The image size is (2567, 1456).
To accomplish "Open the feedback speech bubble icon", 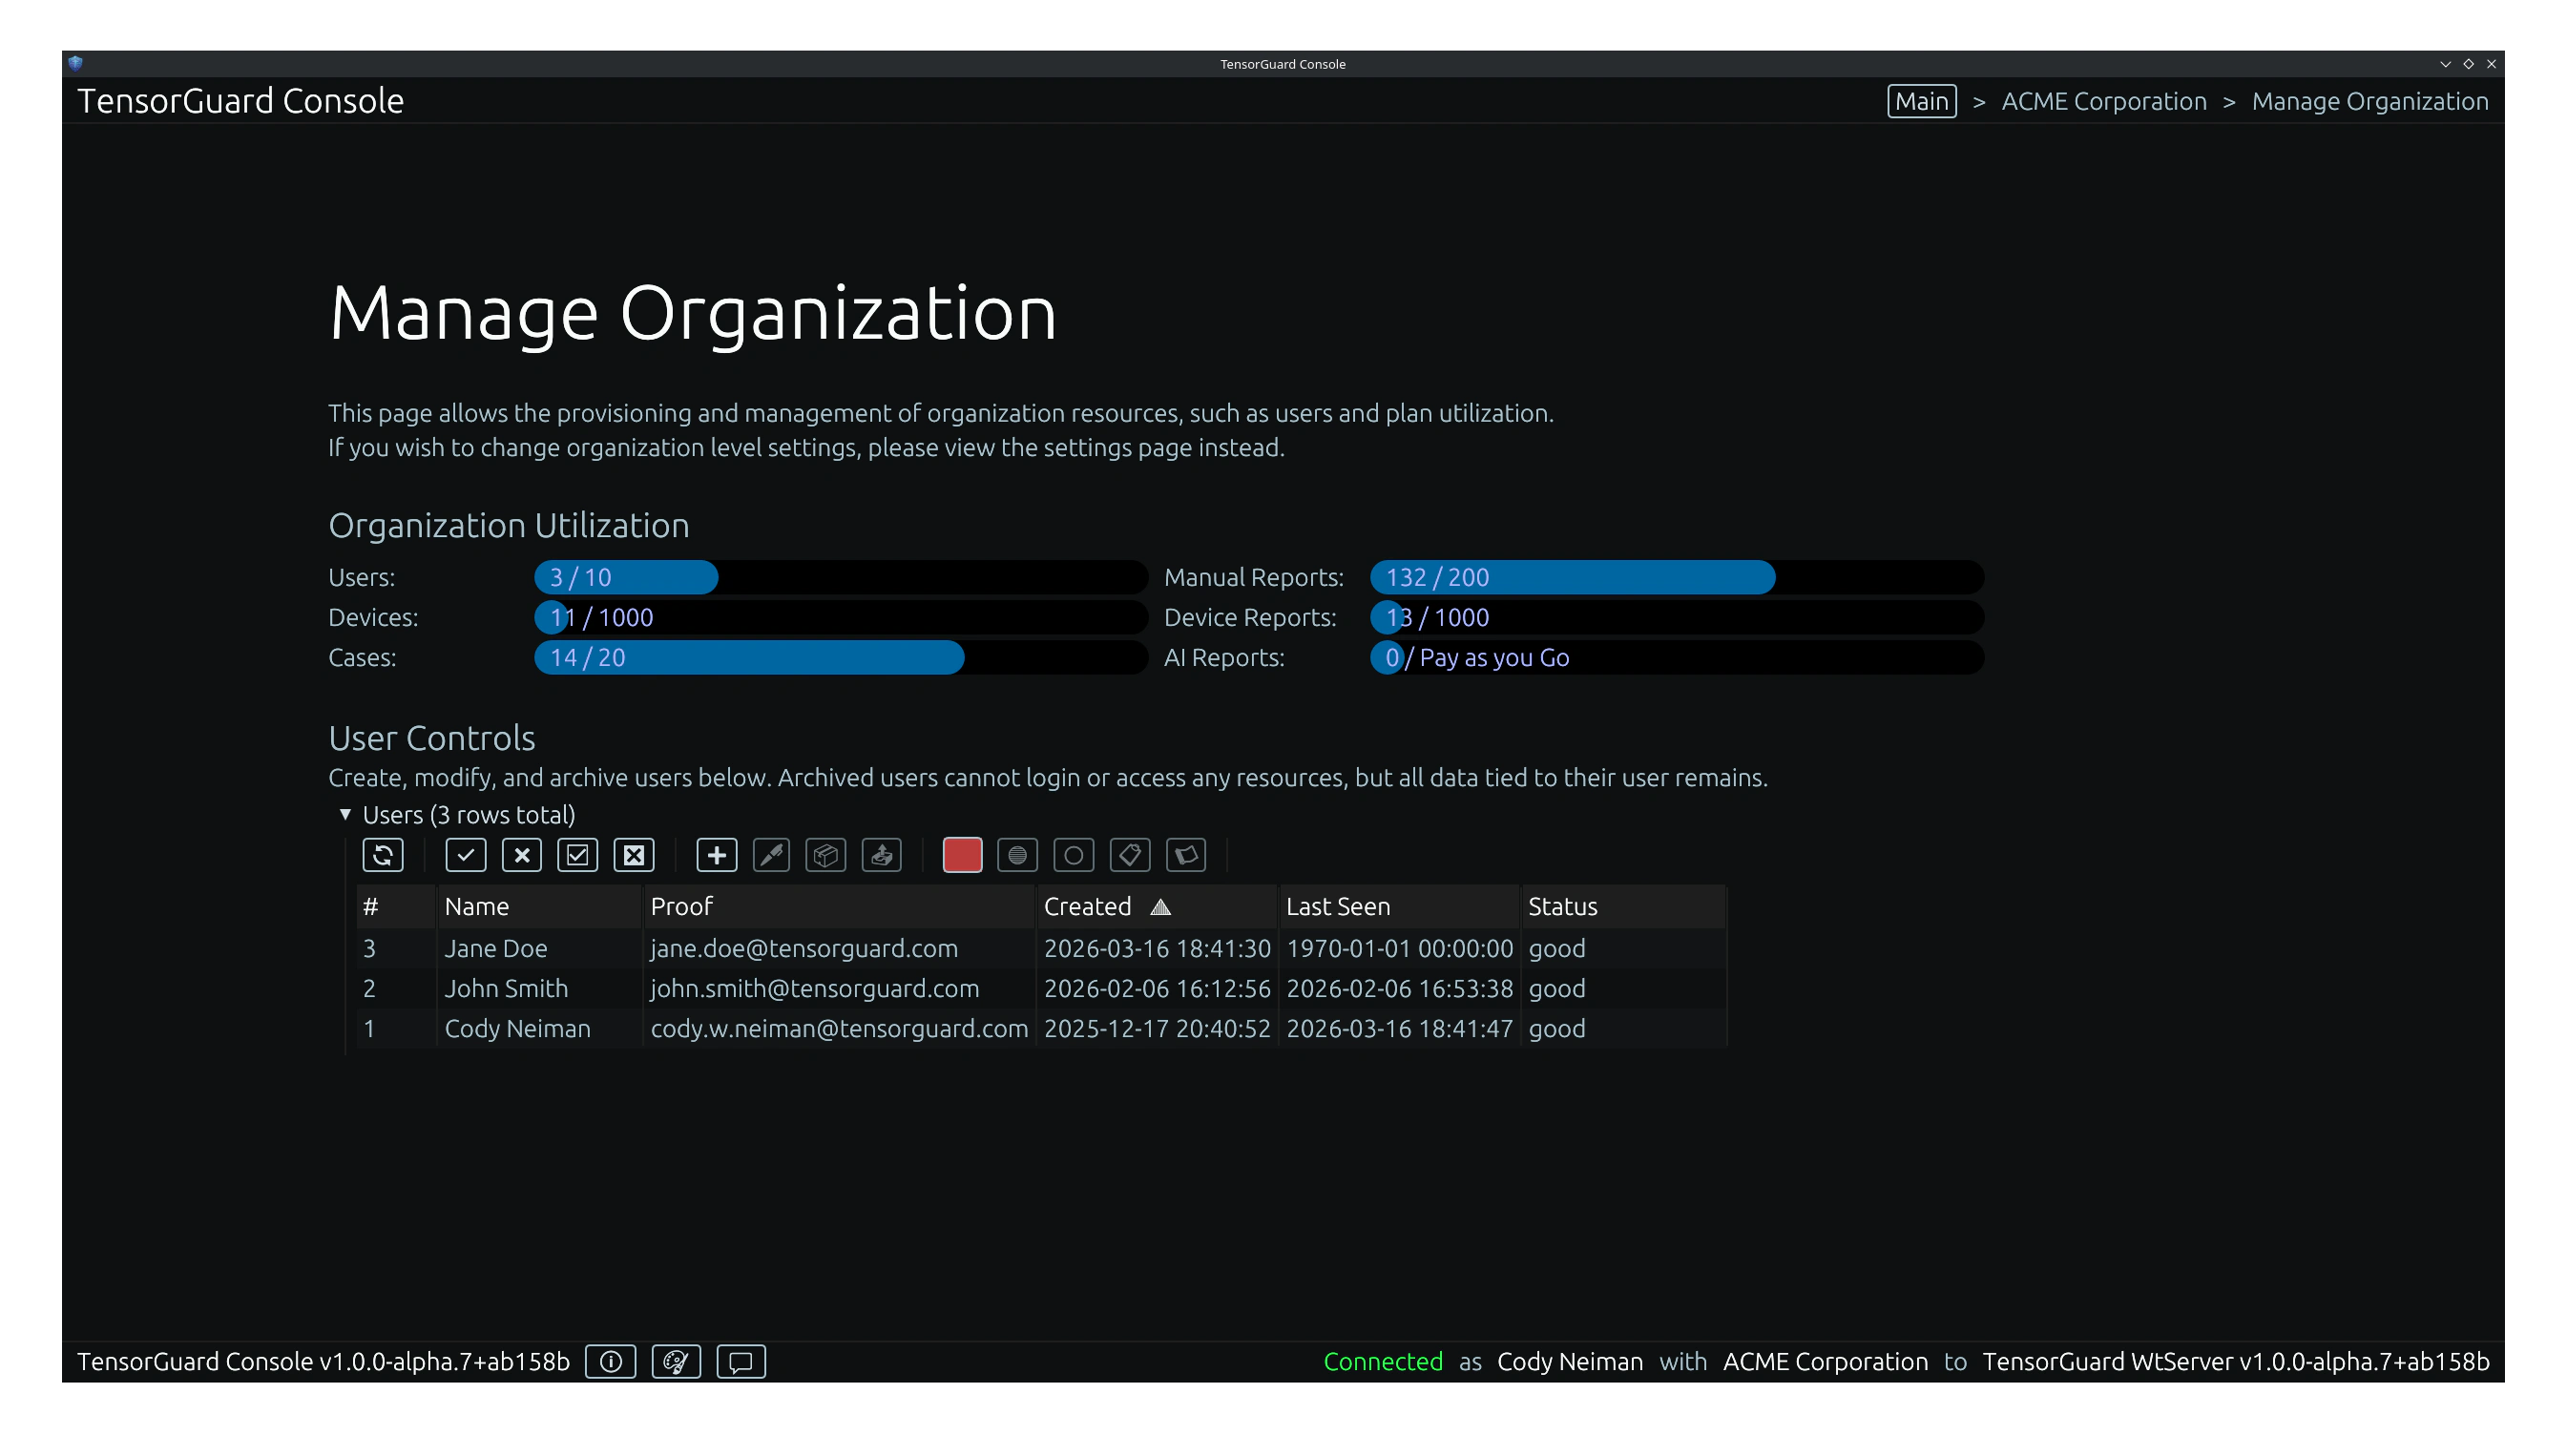I will pyautogui.click(x=741, y=1361).
